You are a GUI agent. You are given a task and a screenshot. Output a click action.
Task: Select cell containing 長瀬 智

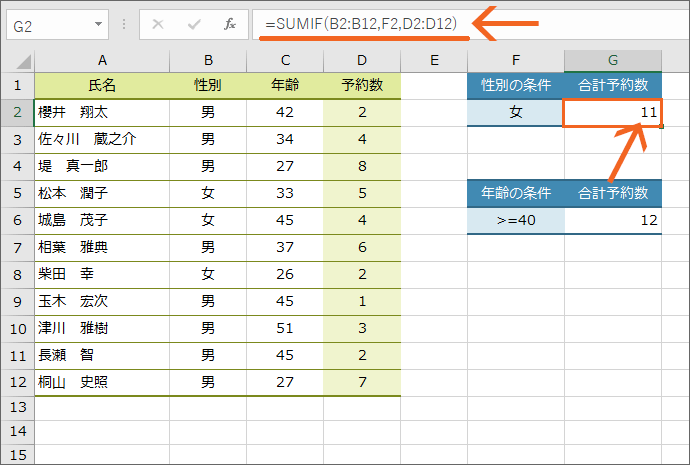point(102,355)
